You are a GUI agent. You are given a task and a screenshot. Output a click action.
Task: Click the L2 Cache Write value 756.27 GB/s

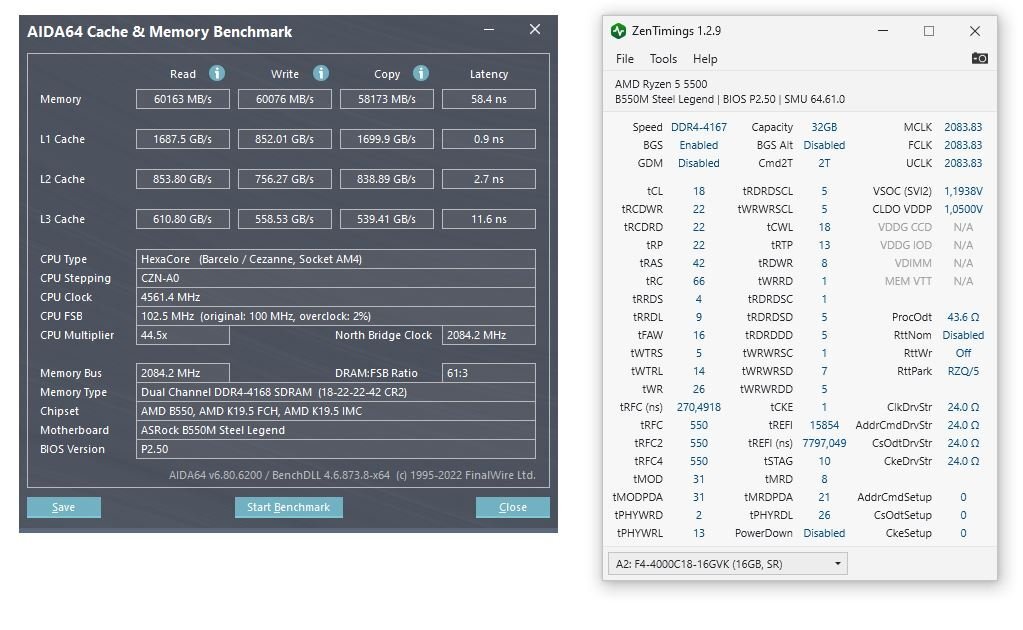point(284,179)
